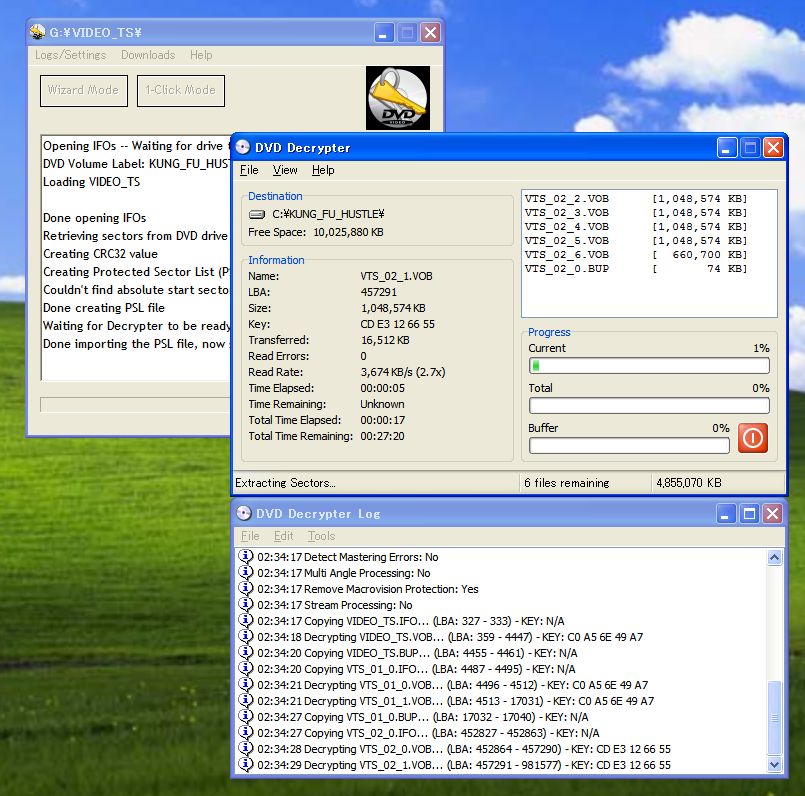The width and height of the screenshot is (805, 796).
Task: Click info icon beside Decrypting VTS_01_0.VOB entry
Action: 246,684
